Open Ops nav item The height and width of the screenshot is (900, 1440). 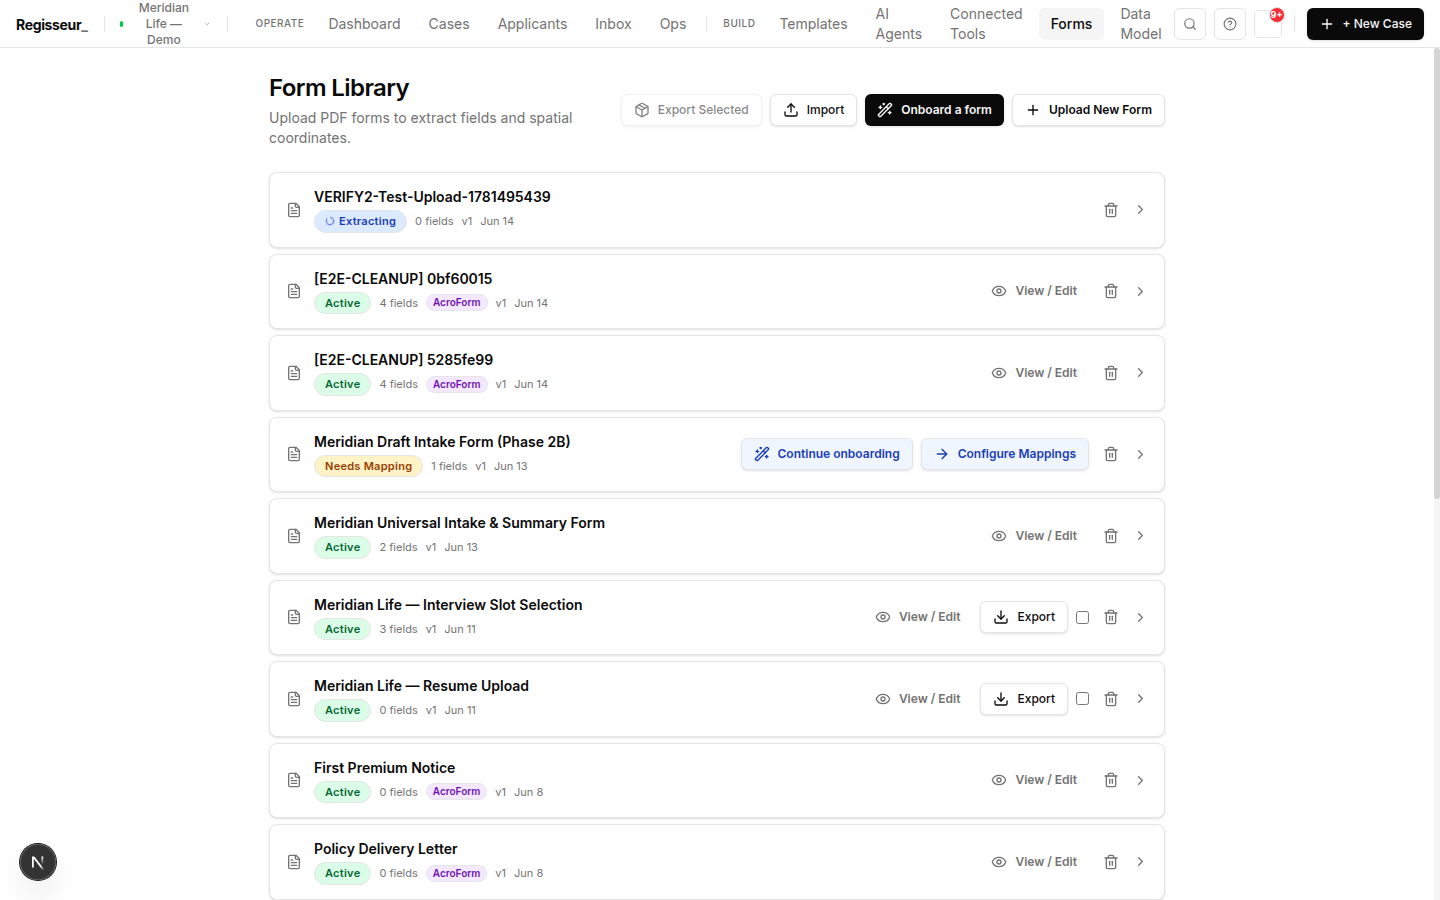(x=673, y=24)
